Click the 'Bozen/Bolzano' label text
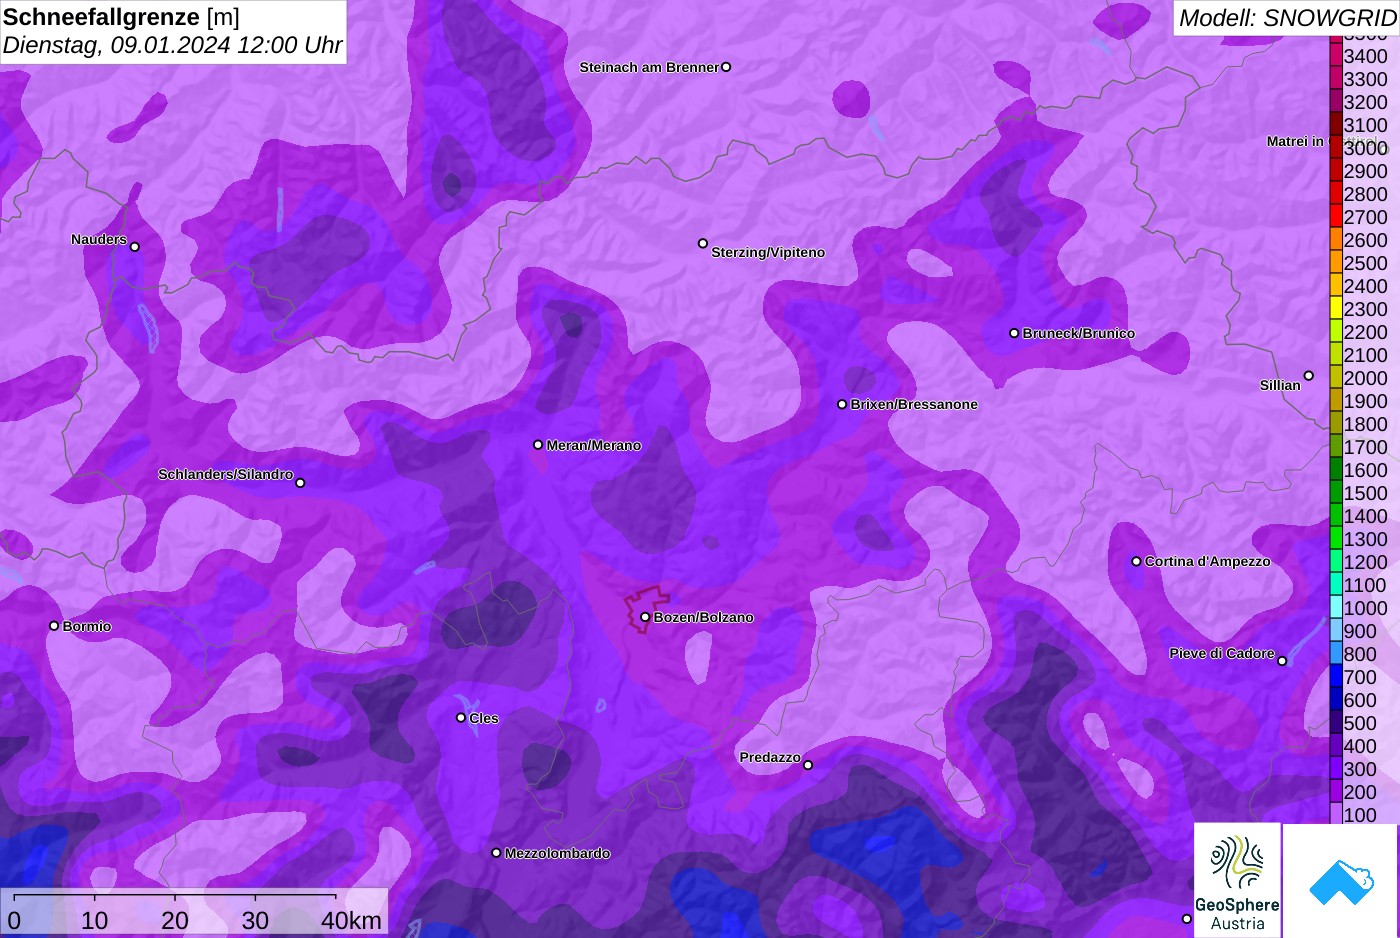1400x938 pixels. 703,617
